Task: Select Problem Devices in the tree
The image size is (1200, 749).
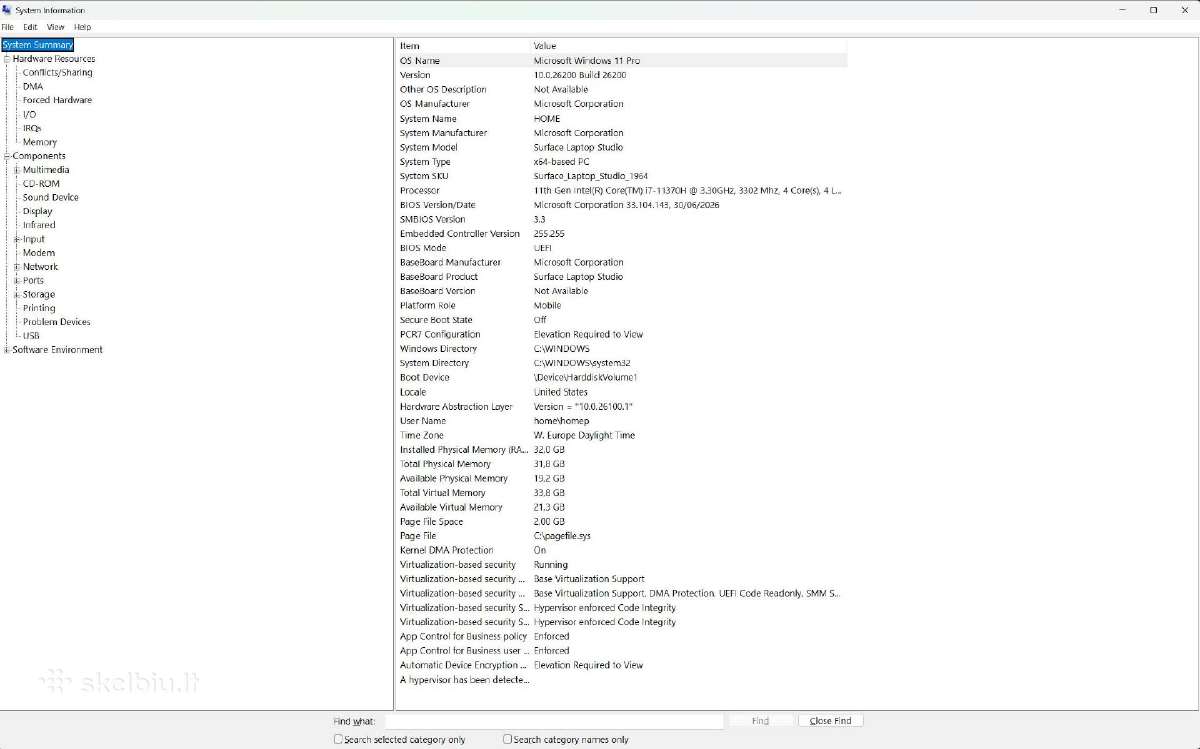Action: pyautogui.click(x=57, y=322)
